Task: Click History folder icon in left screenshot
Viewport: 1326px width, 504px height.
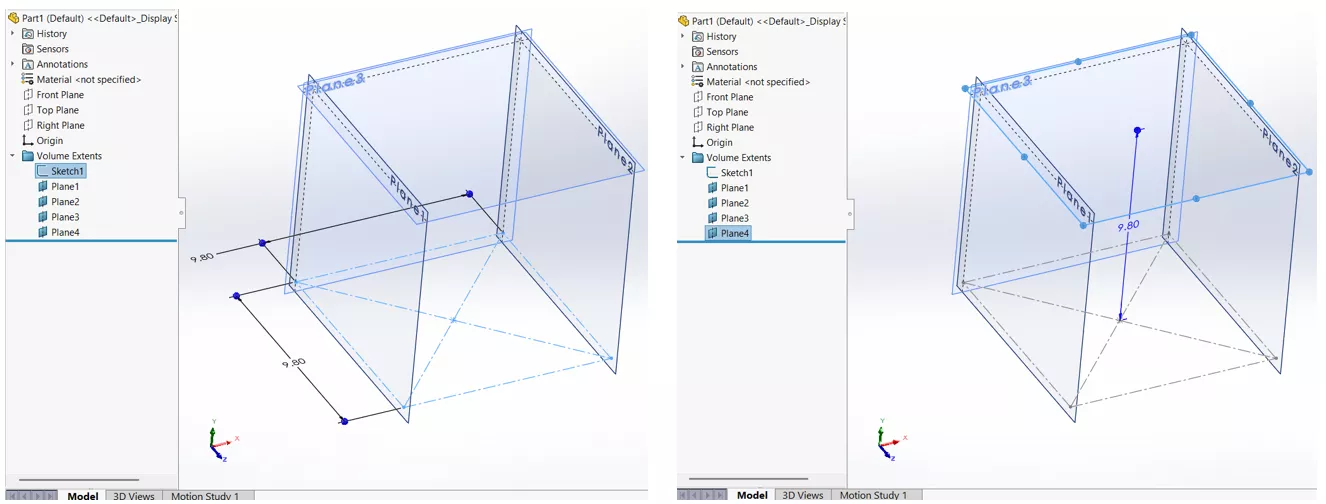Action: tap(28, 34)
